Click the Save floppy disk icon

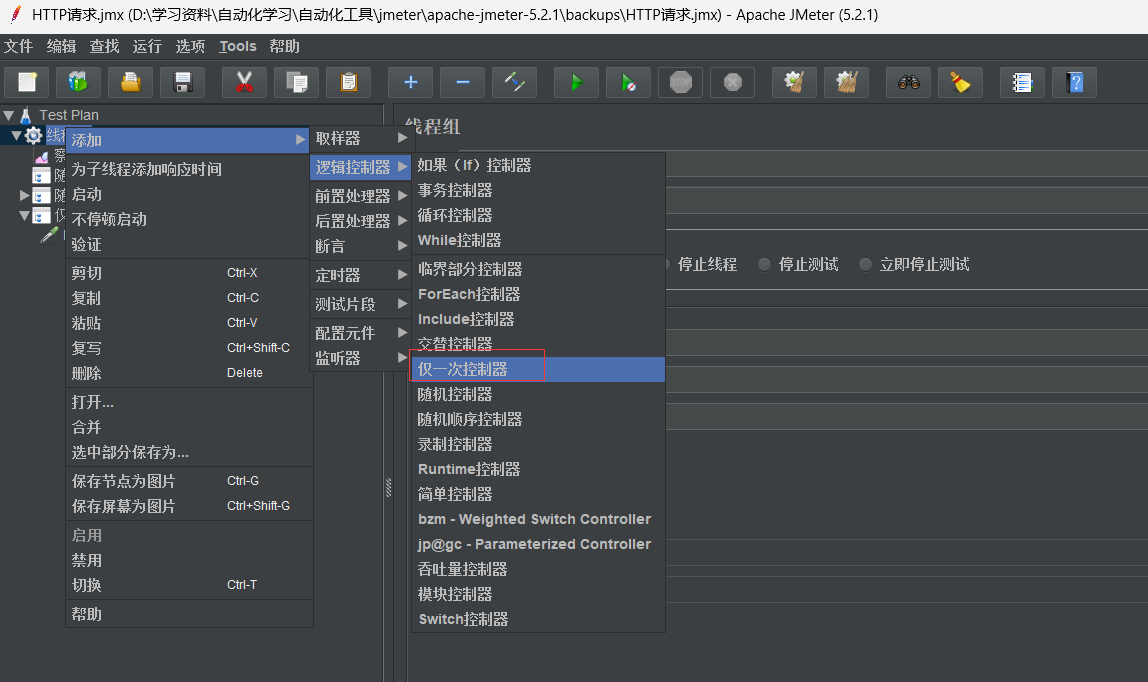(183, 82)
